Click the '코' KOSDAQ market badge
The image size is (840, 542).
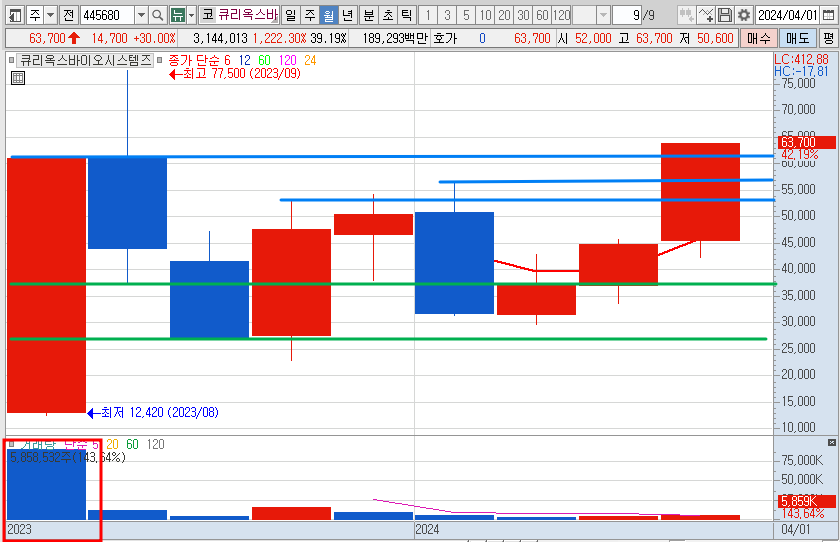pos(207,15)
